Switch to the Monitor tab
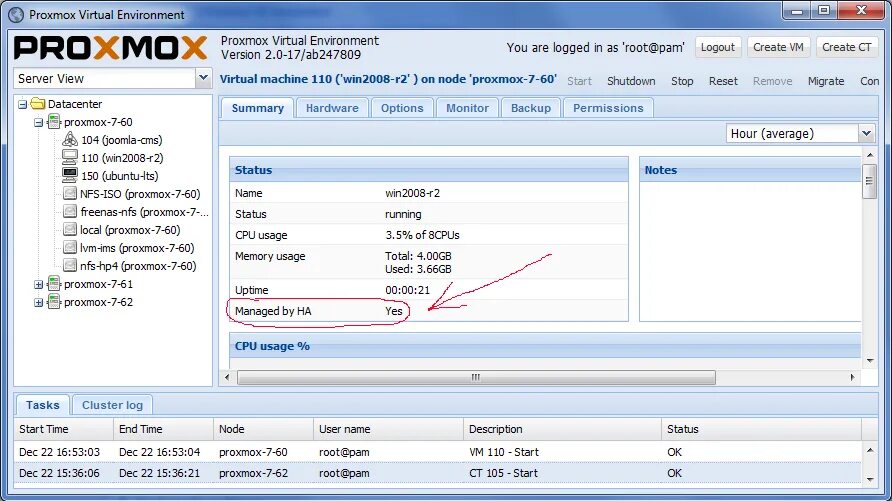Image resolution: width=892 pixels, height=501 pixels. [467, 108]
